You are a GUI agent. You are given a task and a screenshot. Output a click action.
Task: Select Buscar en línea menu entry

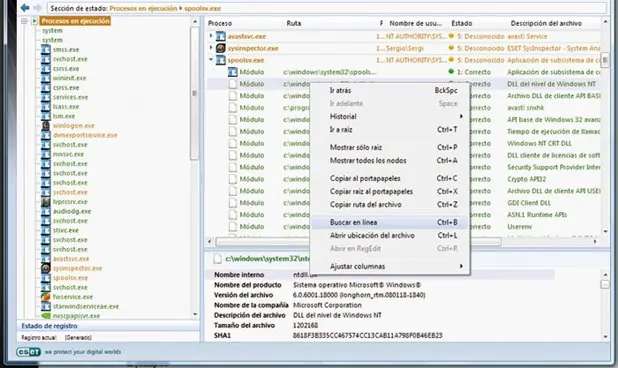[x=390, y=222]
